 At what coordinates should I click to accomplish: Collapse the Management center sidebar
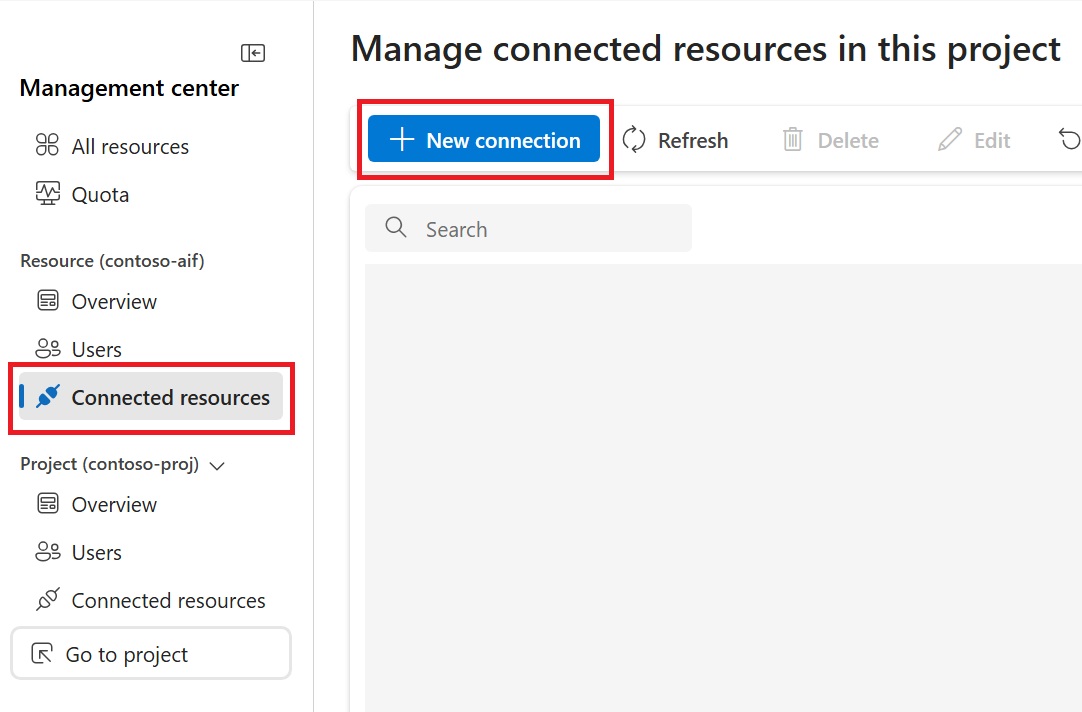pos(253,52)
